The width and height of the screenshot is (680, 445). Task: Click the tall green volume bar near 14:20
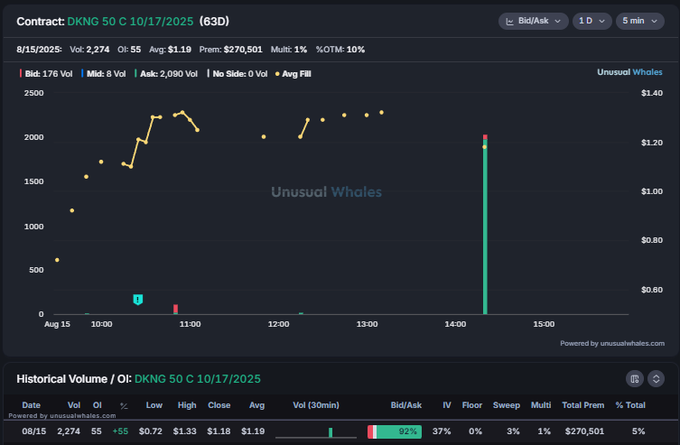click(x=485, y=226)
